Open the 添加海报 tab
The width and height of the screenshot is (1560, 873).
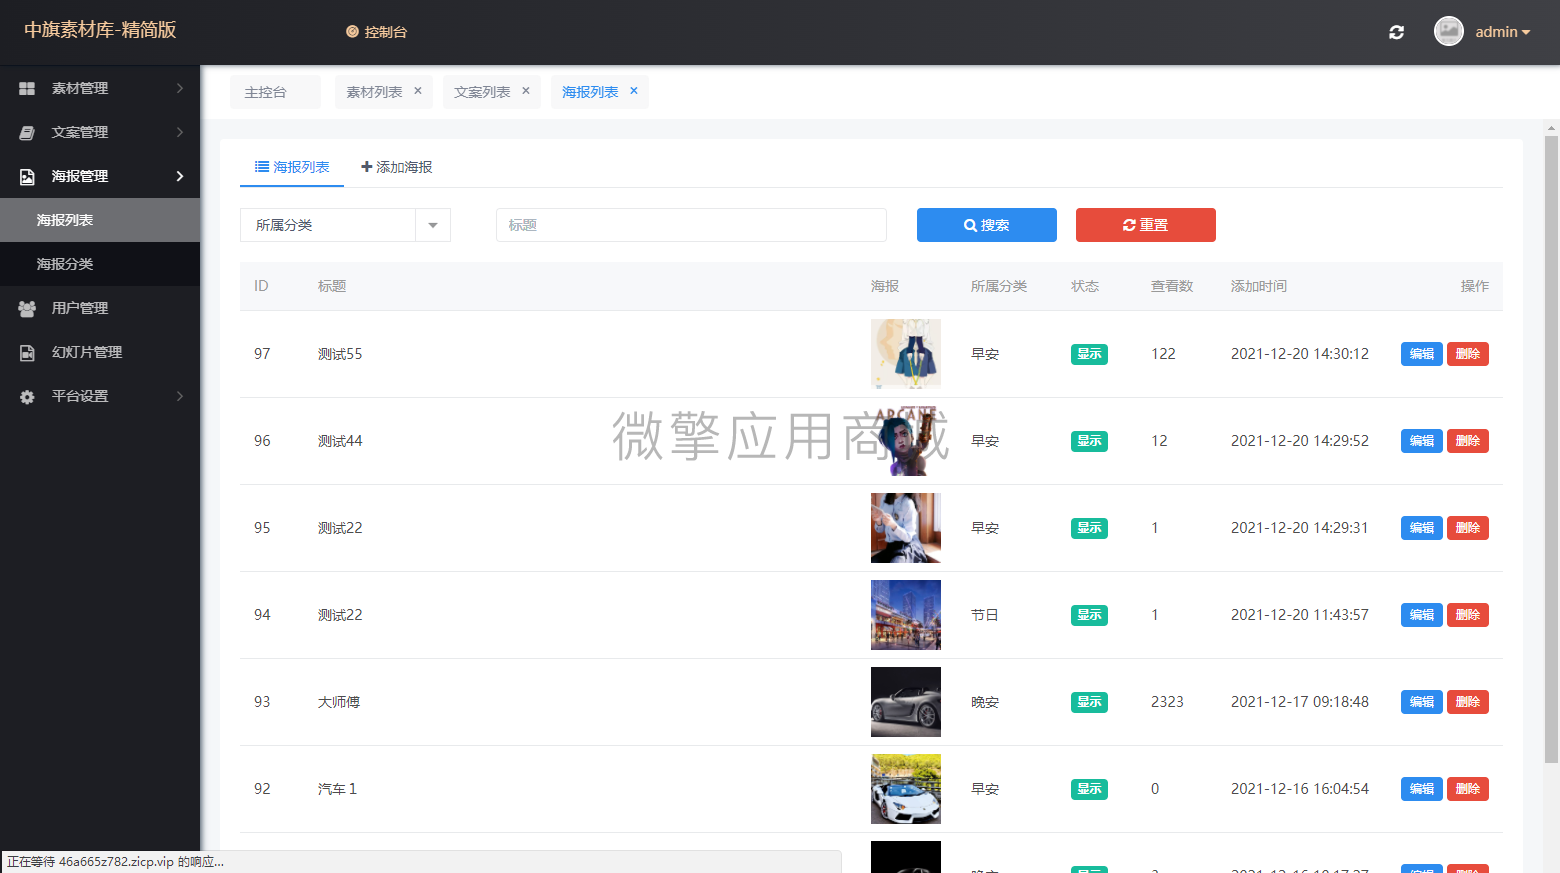(397, 167)
